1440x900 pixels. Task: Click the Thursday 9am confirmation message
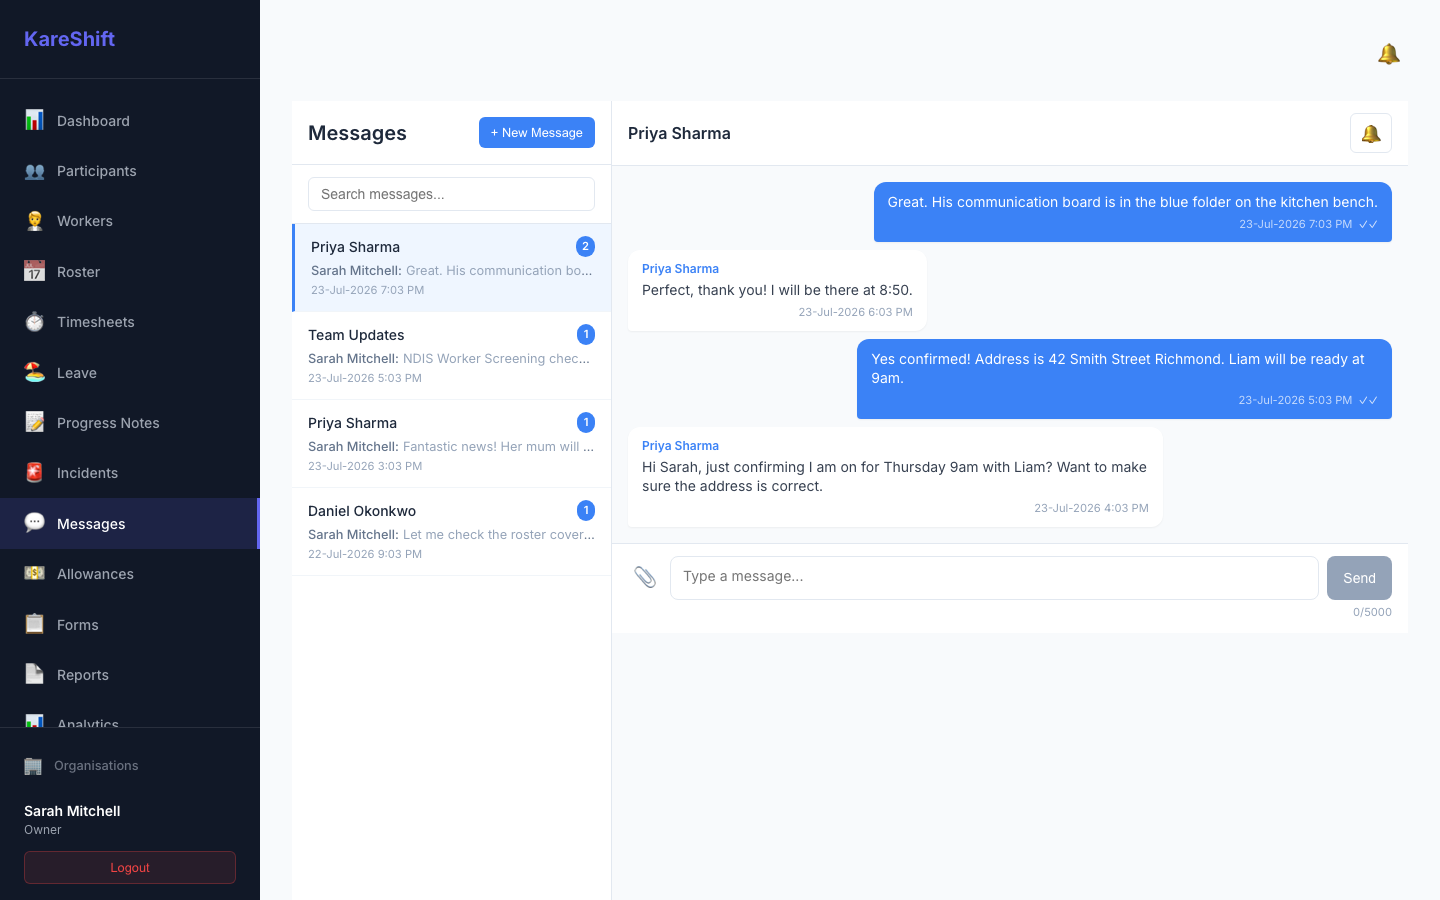point(895,477)
